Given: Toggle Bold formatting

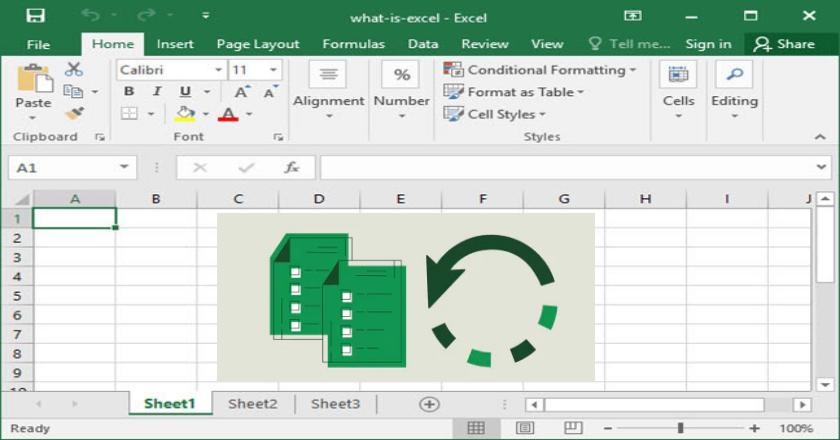Looking at the screenshot, I should [129, 92].
